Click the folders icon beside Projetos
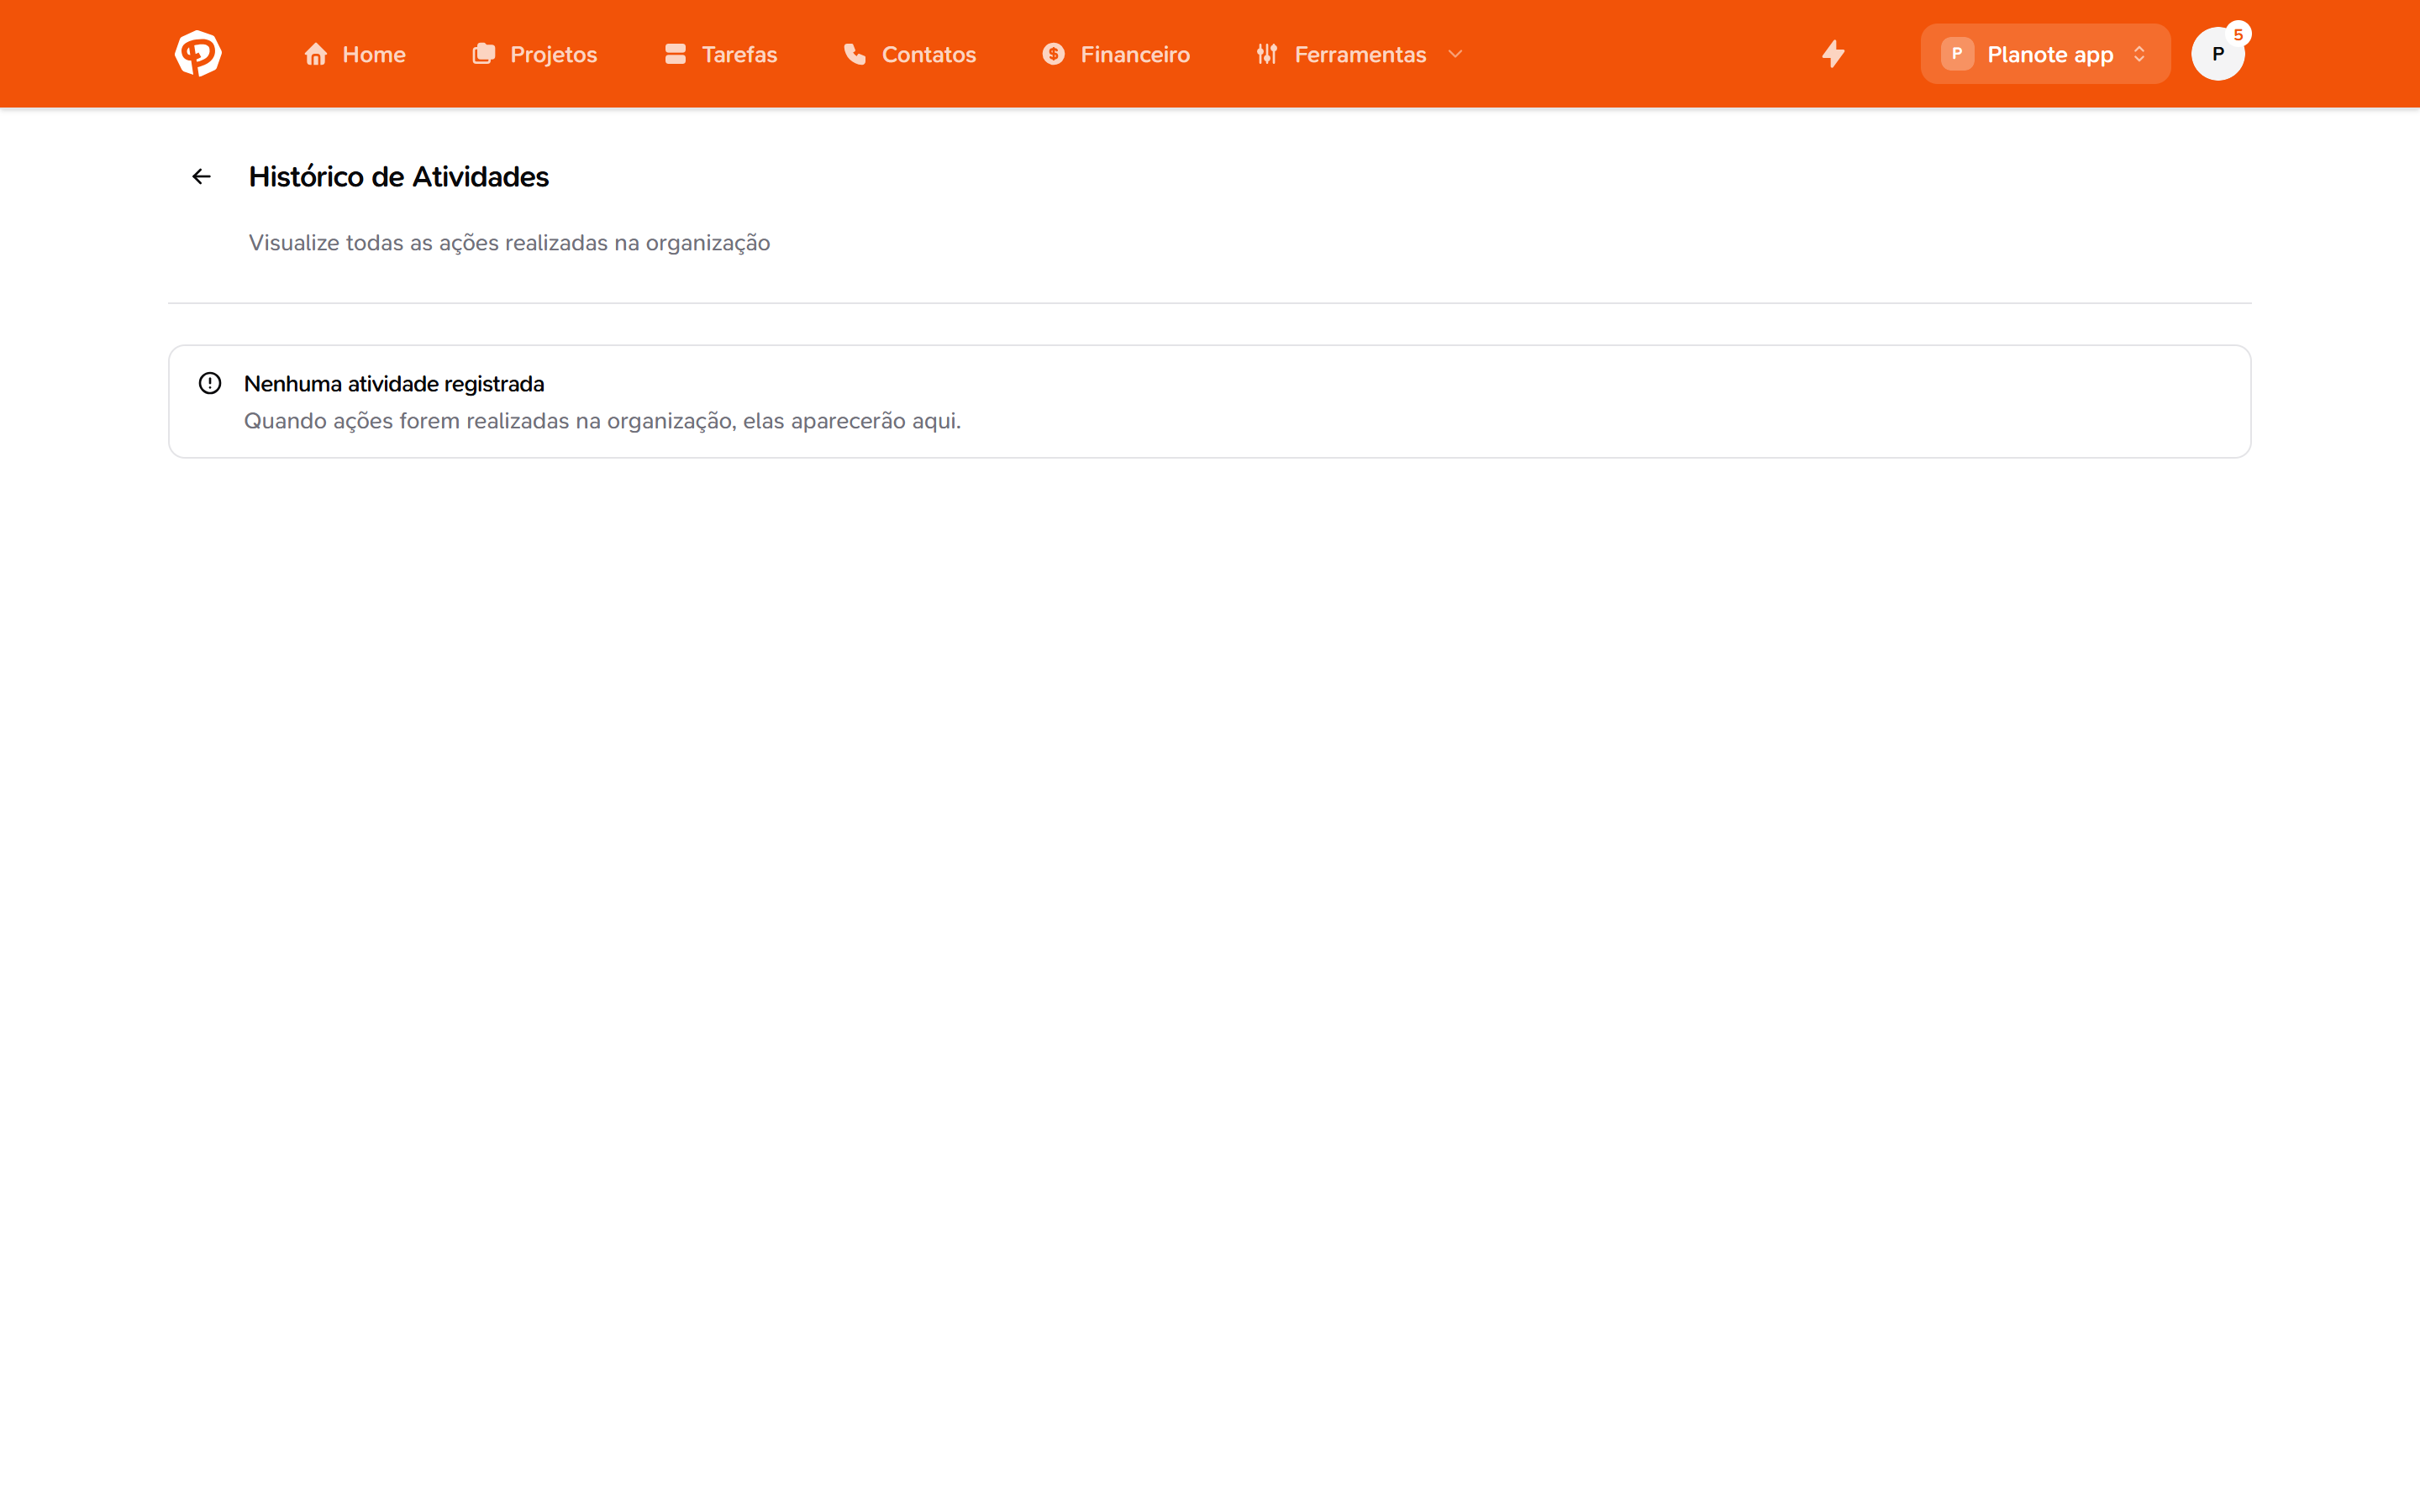 click(x=484, y=54)
